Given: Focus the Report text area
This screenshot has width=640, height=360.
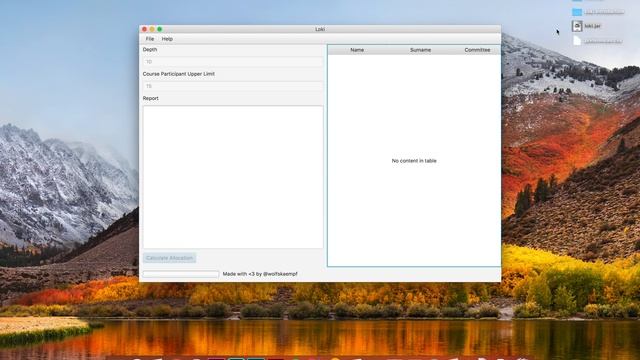Looking at the screenshot, I should pos(233,177).
